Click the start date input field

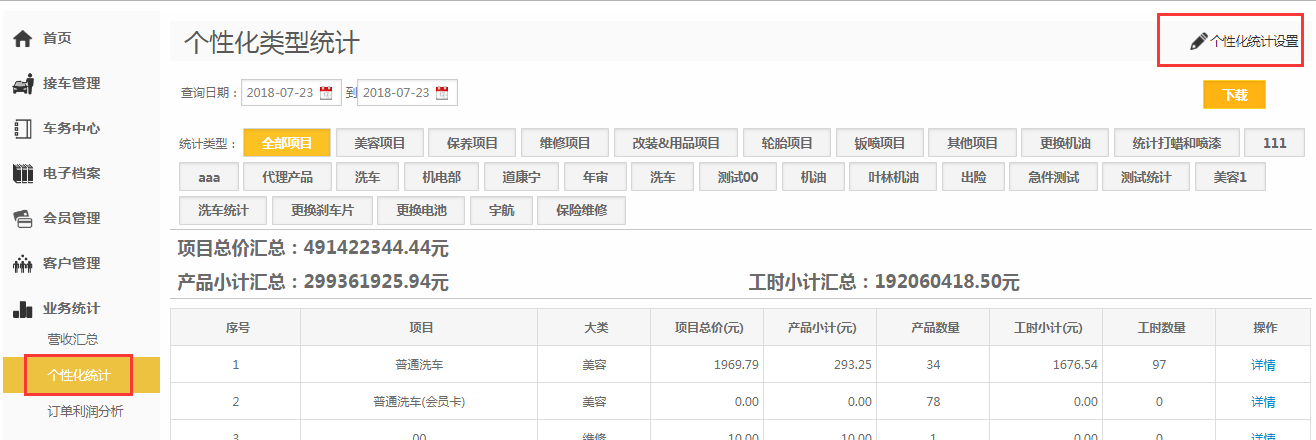[x=280, y=93]
